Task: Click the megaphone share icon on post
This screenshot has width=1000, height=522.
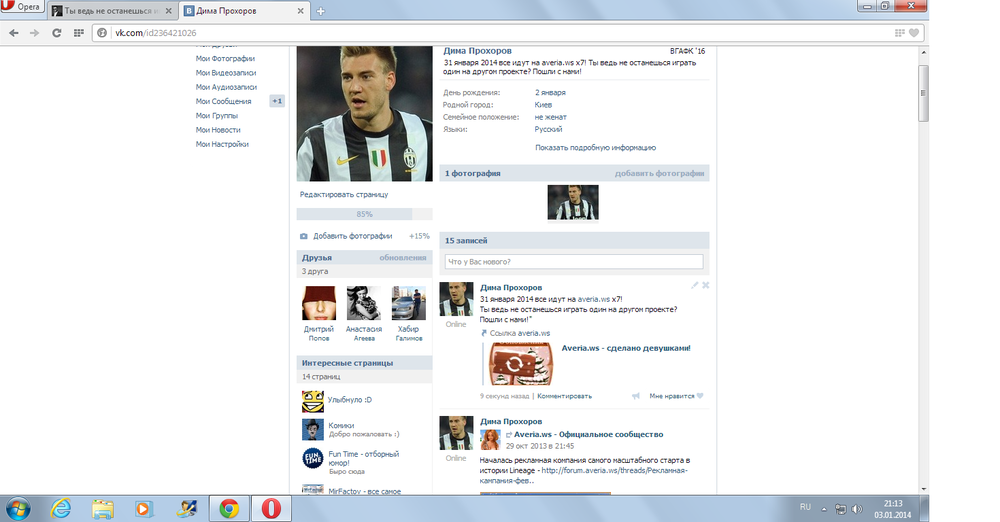Action: 635,396
